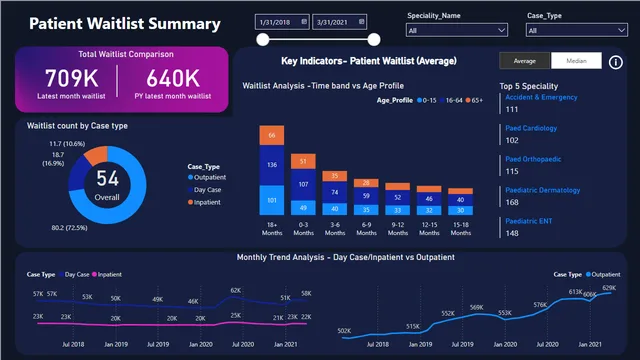Click donut label 80.2 (72.5%)
The height and width of the screenshot is (360, 640).
(69, 228)
